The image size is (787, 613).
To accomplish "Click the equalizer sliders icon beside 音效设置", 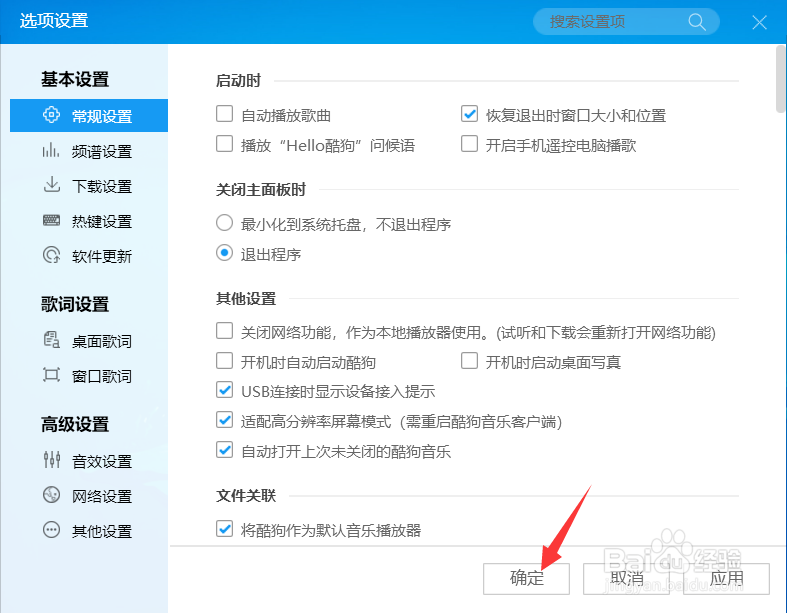I will coord(51,459).
